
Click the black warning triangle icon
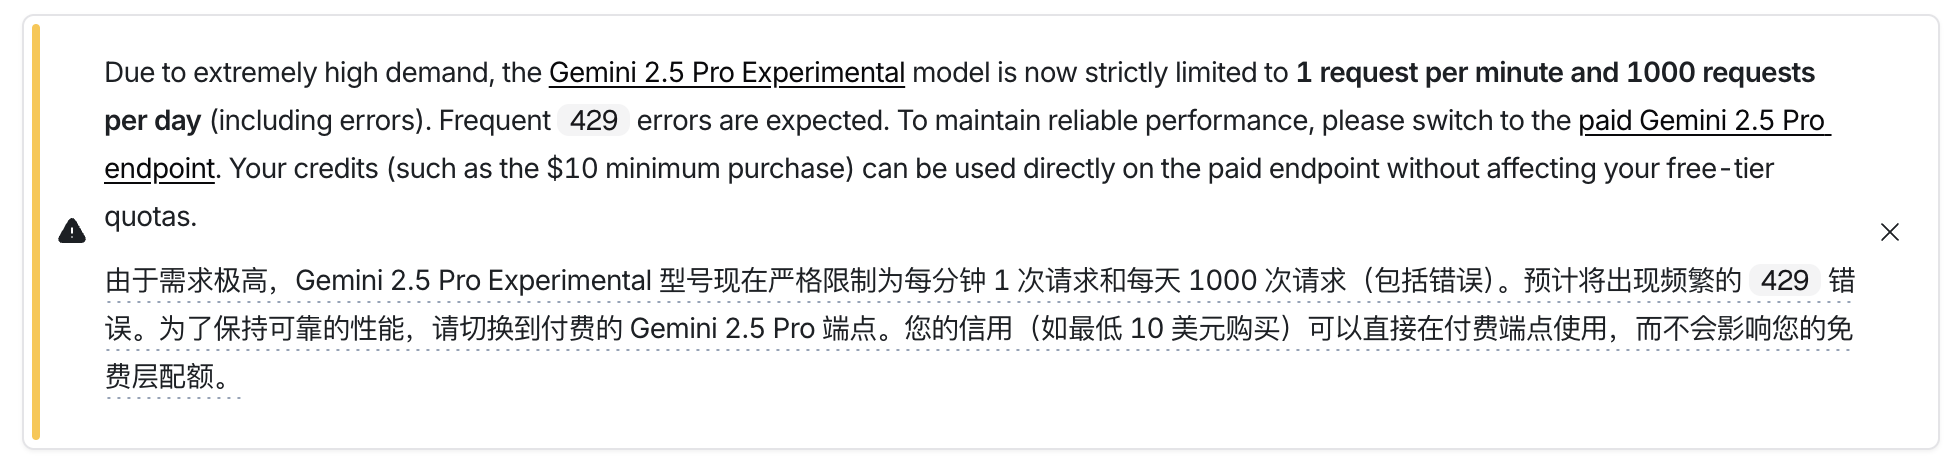(x=72, y=232)
